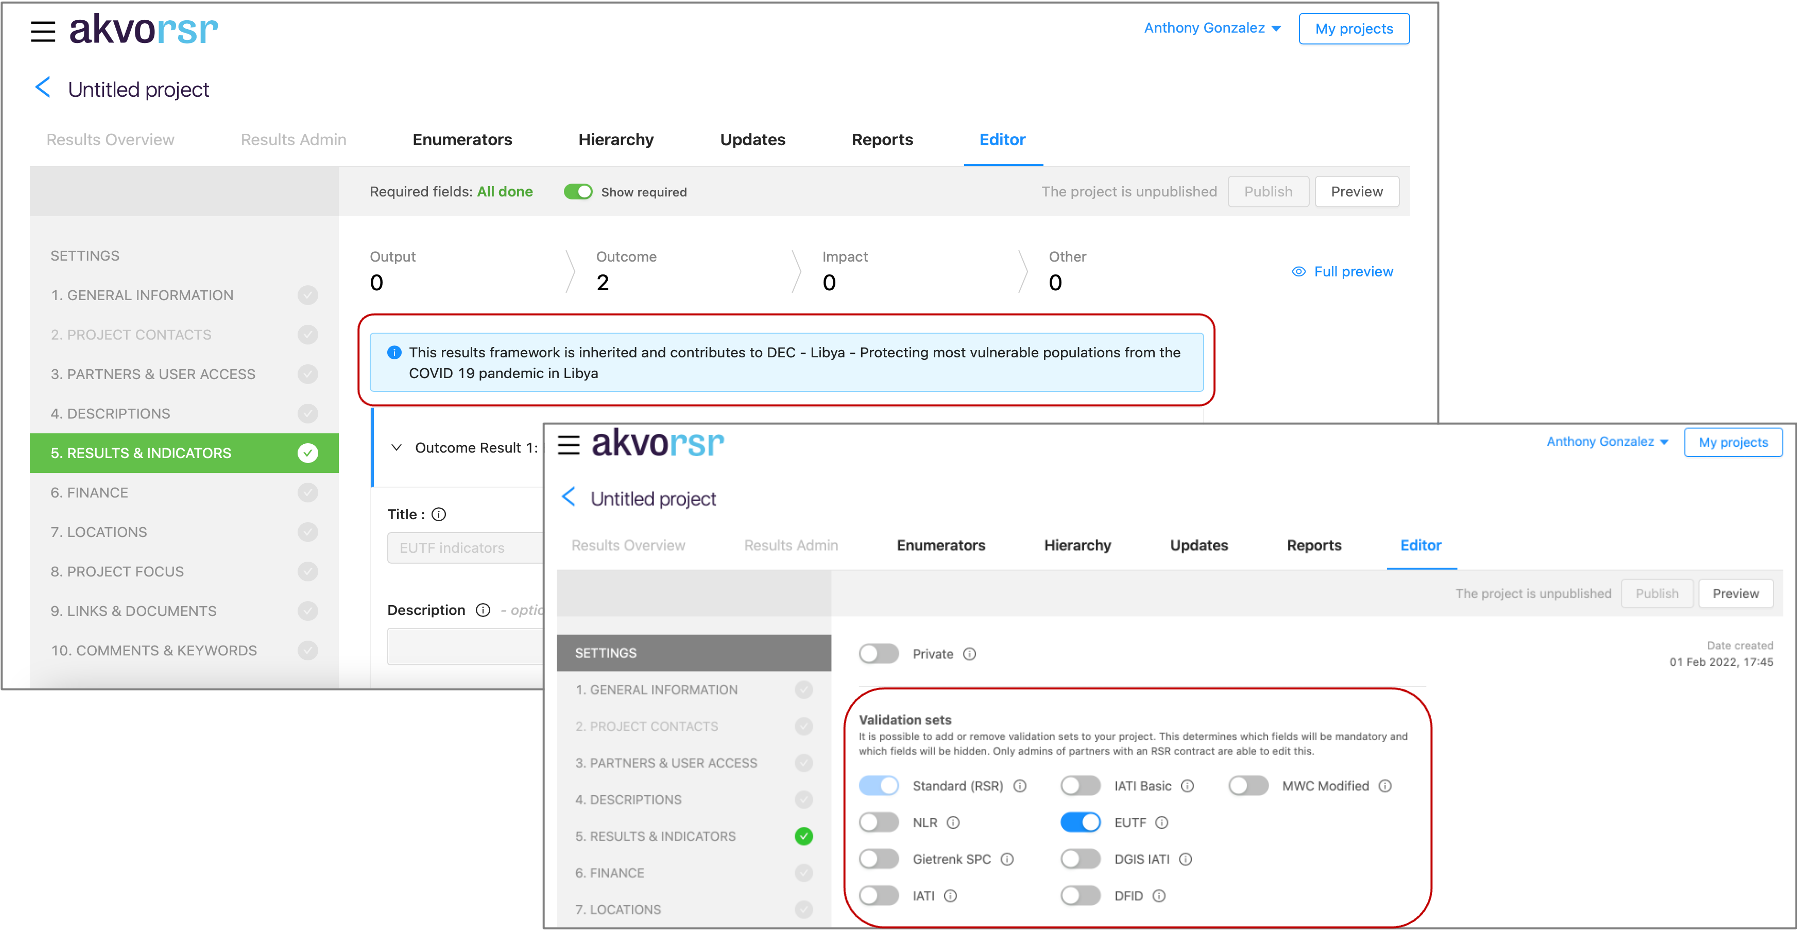Click the Description input field

[x=465, y=646]
